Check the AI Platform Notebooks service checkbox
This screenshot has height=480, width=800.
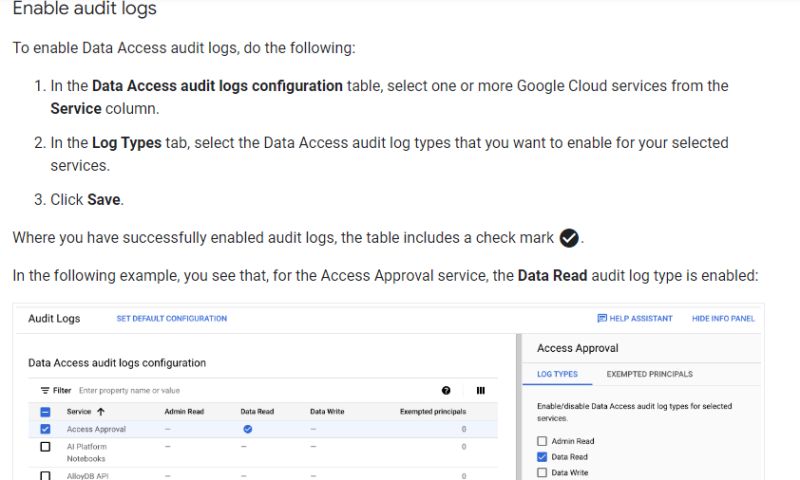[45, 447]
